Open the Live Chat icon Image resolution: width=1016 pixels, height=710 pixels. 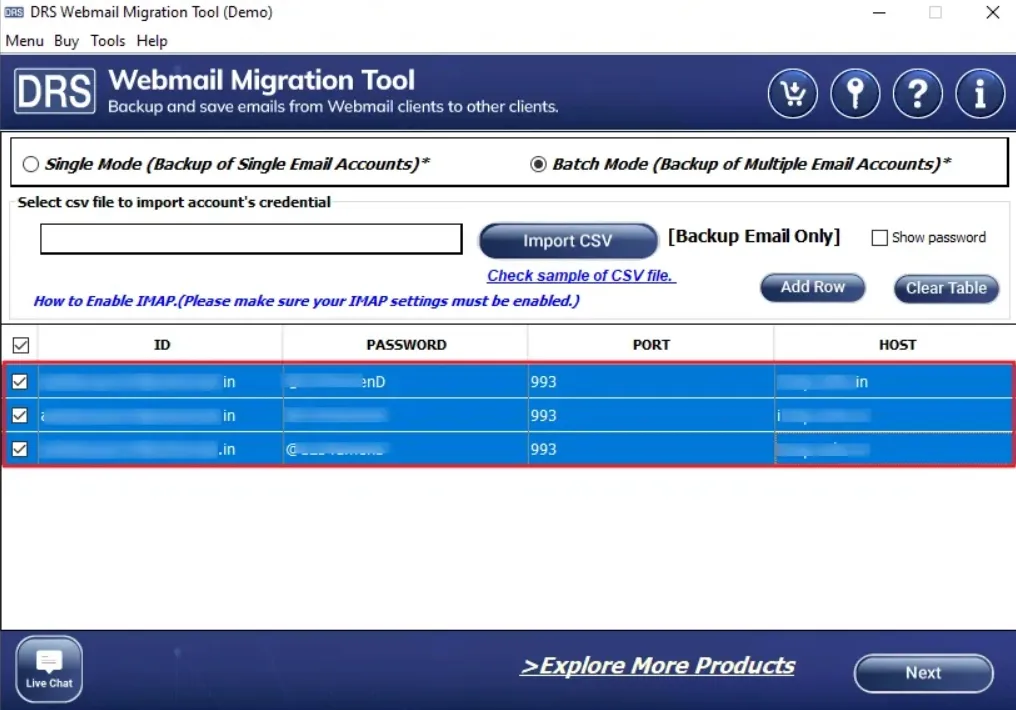point(49,668)
